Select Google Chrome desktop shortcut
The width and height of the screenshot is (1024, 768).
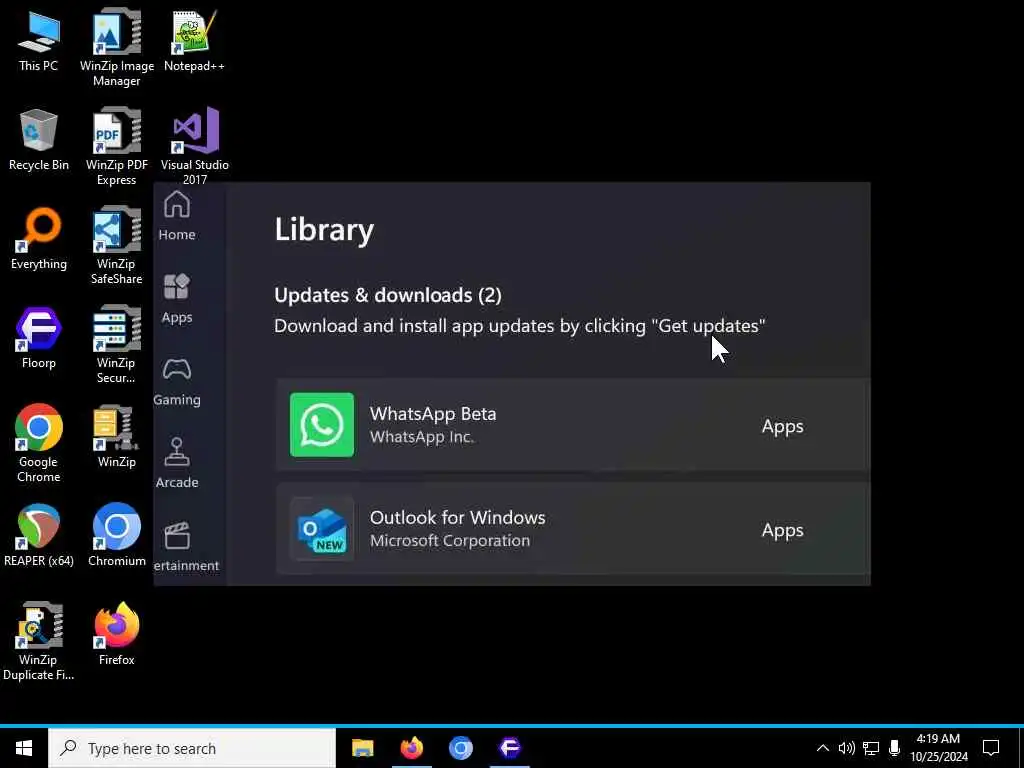pos(39,444)
